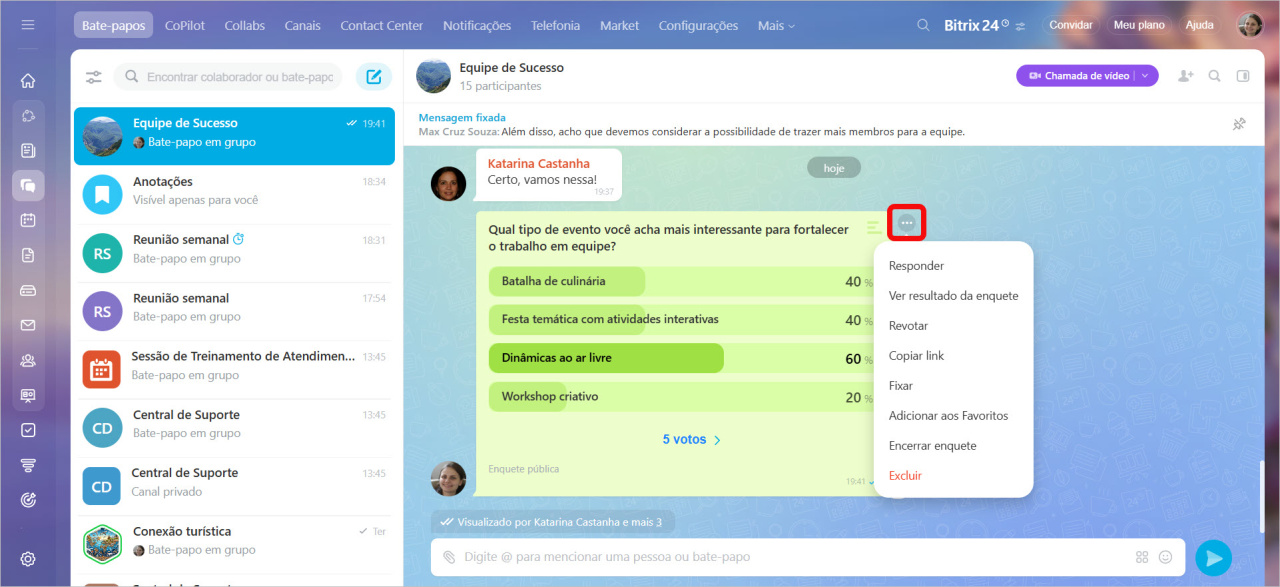This screenshot has width=1280, height=587.
Task: Open the mail envelope sidebar icon
Action: tap(28, 325)
